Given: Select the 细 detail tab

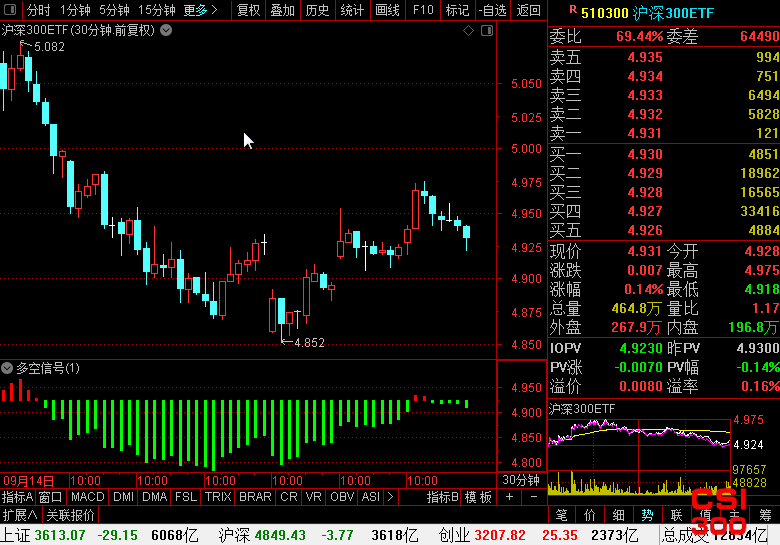Looking at the screenshot, I should pyautogui.click(x=618, y=515).
